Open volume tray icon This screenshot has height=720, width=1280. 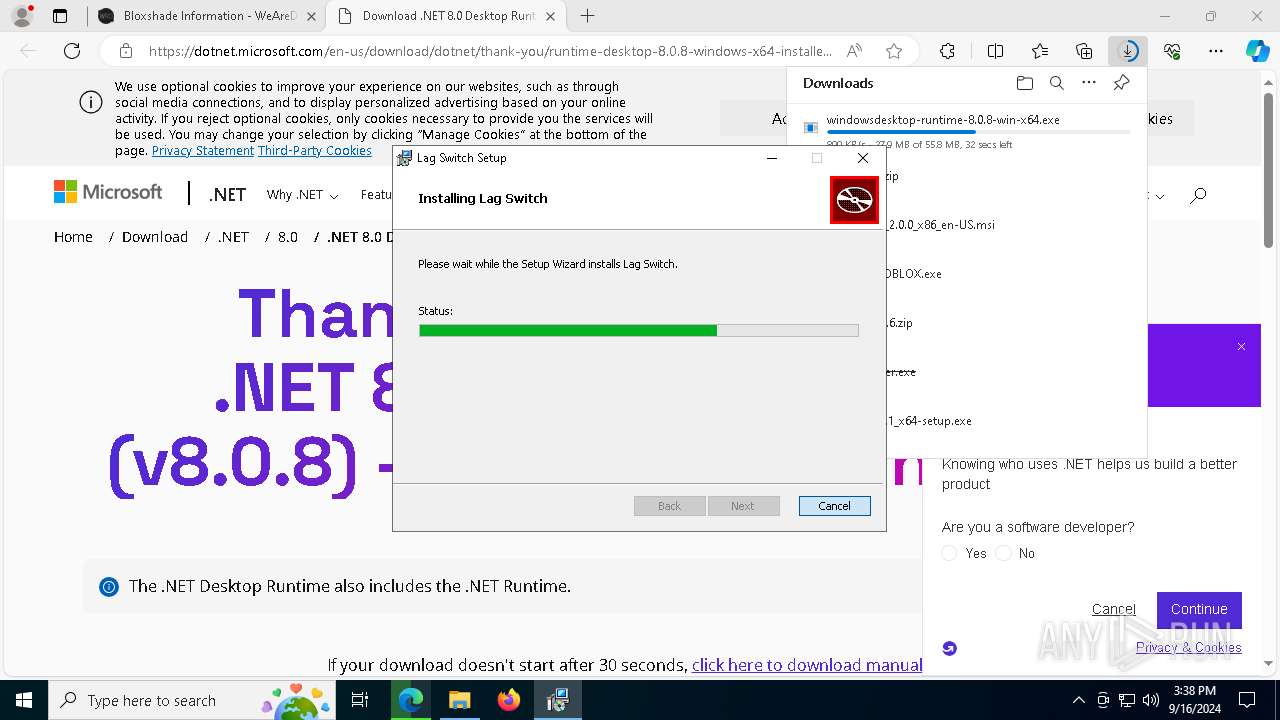tap(1151, 700)
